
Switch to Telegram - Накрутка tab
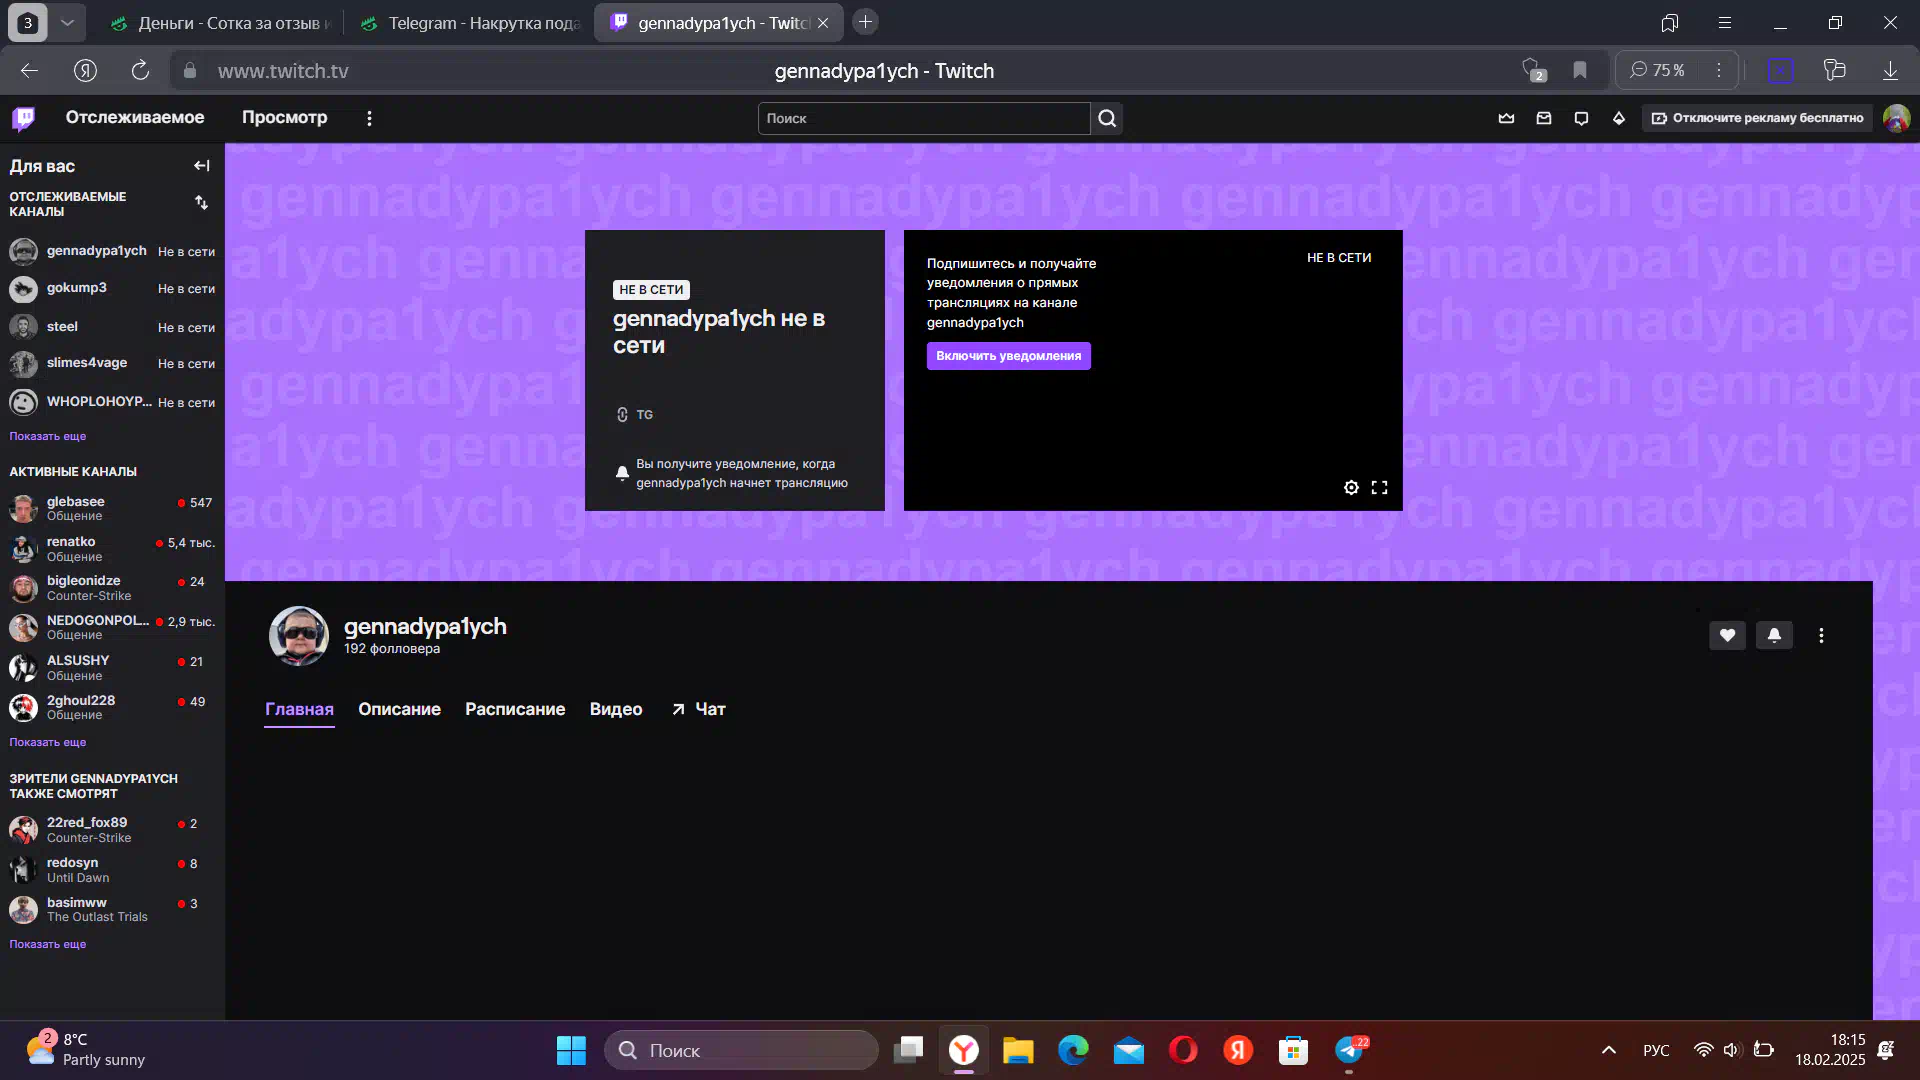click(x=470, y=23)
